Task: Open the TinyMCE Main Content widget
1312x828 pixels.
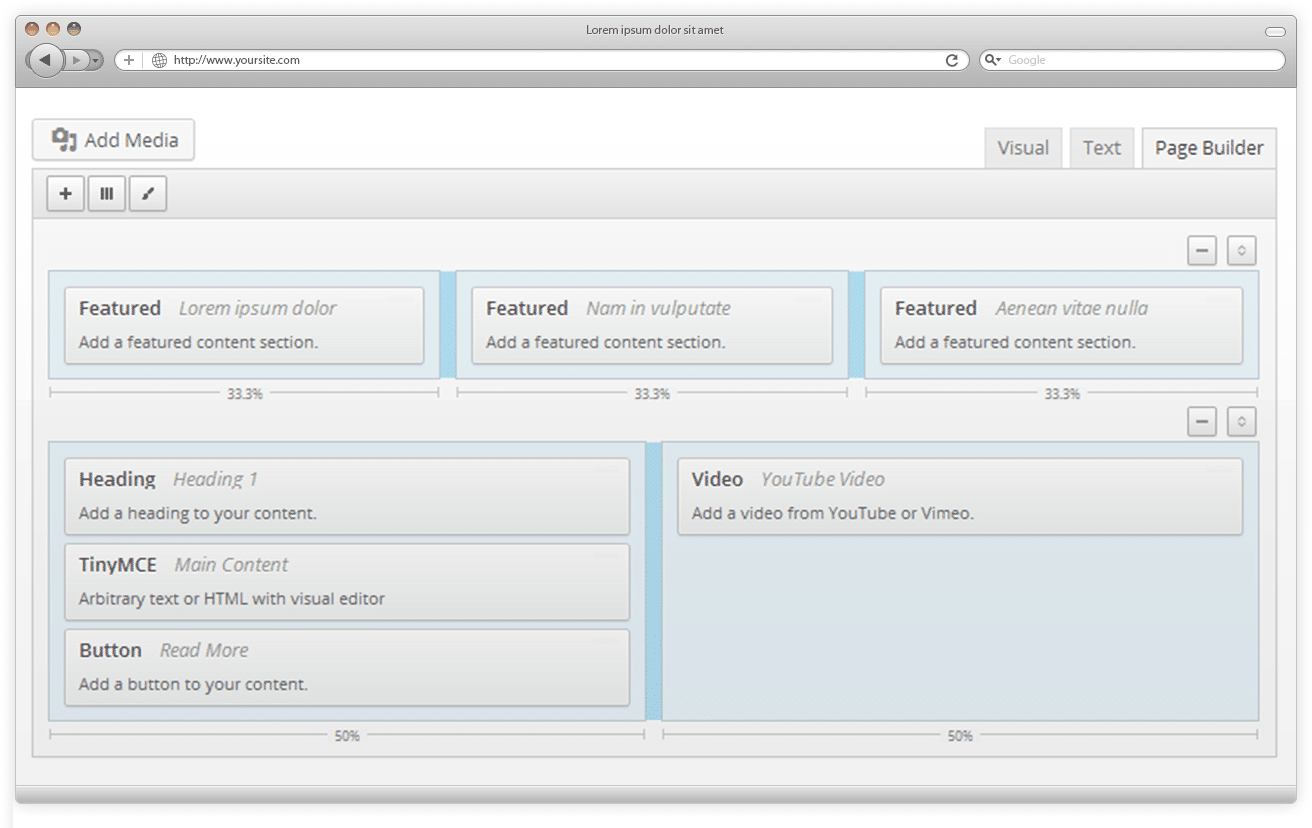Action: [347, 582]
